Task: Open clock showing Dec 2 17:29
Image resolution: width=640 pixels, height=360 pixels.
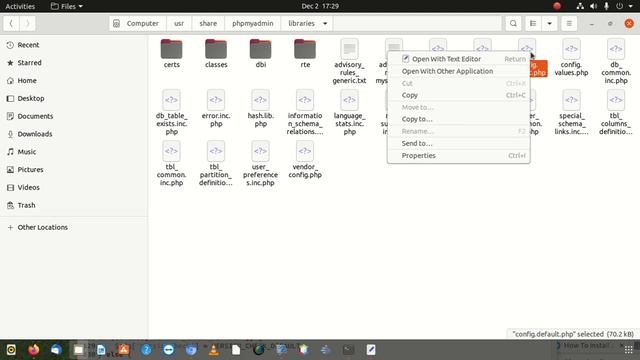Action: (x=320, y=6)
